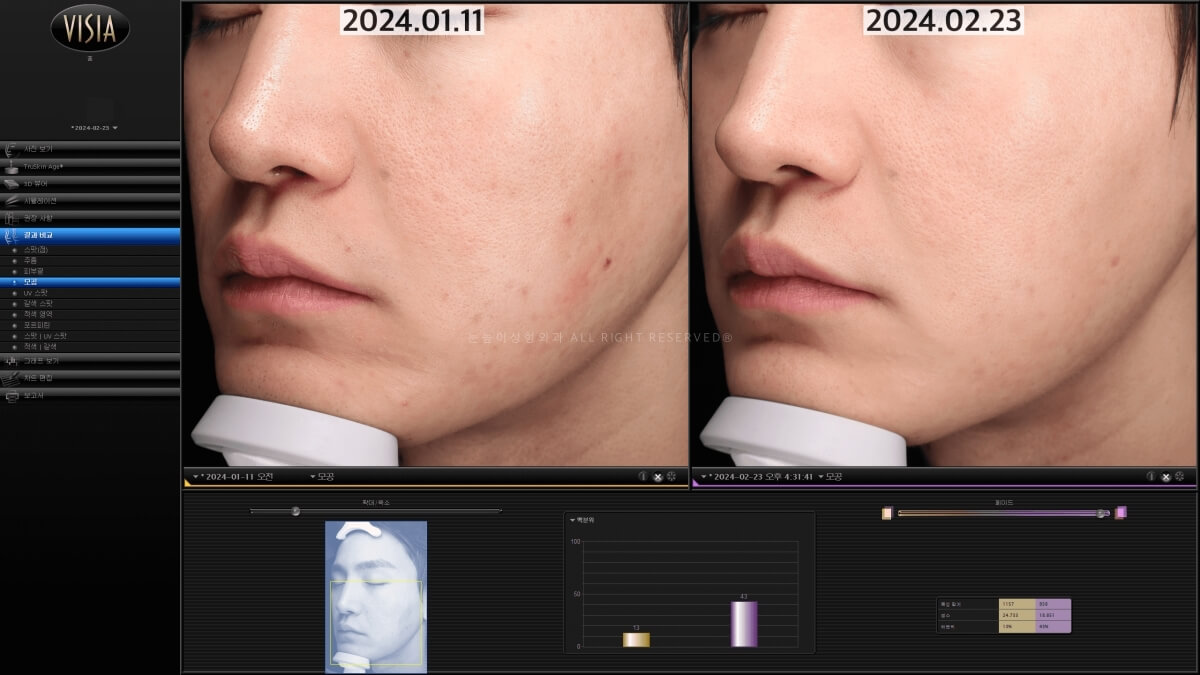The width and height of the screenshot is (1200, 675).
Task: Open the 2024-02-23 오후 4:31:41 dropdown
Action: pos(756,477)
